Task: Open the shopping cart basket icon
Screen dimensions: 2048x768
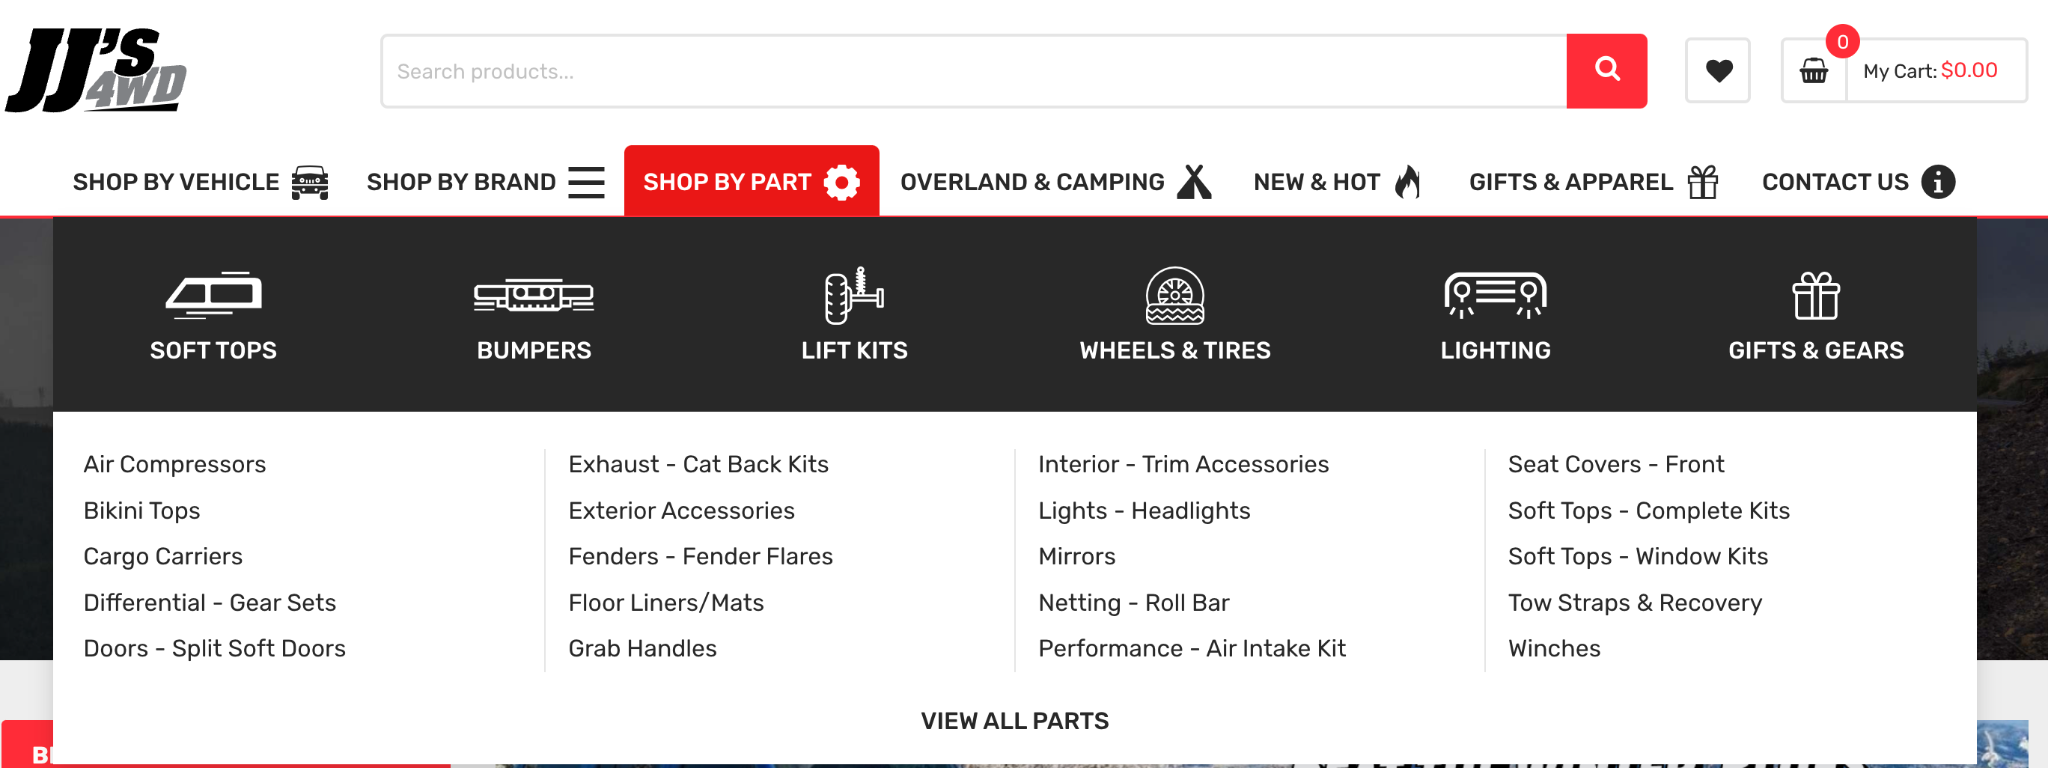Action: click(1813, 71)
